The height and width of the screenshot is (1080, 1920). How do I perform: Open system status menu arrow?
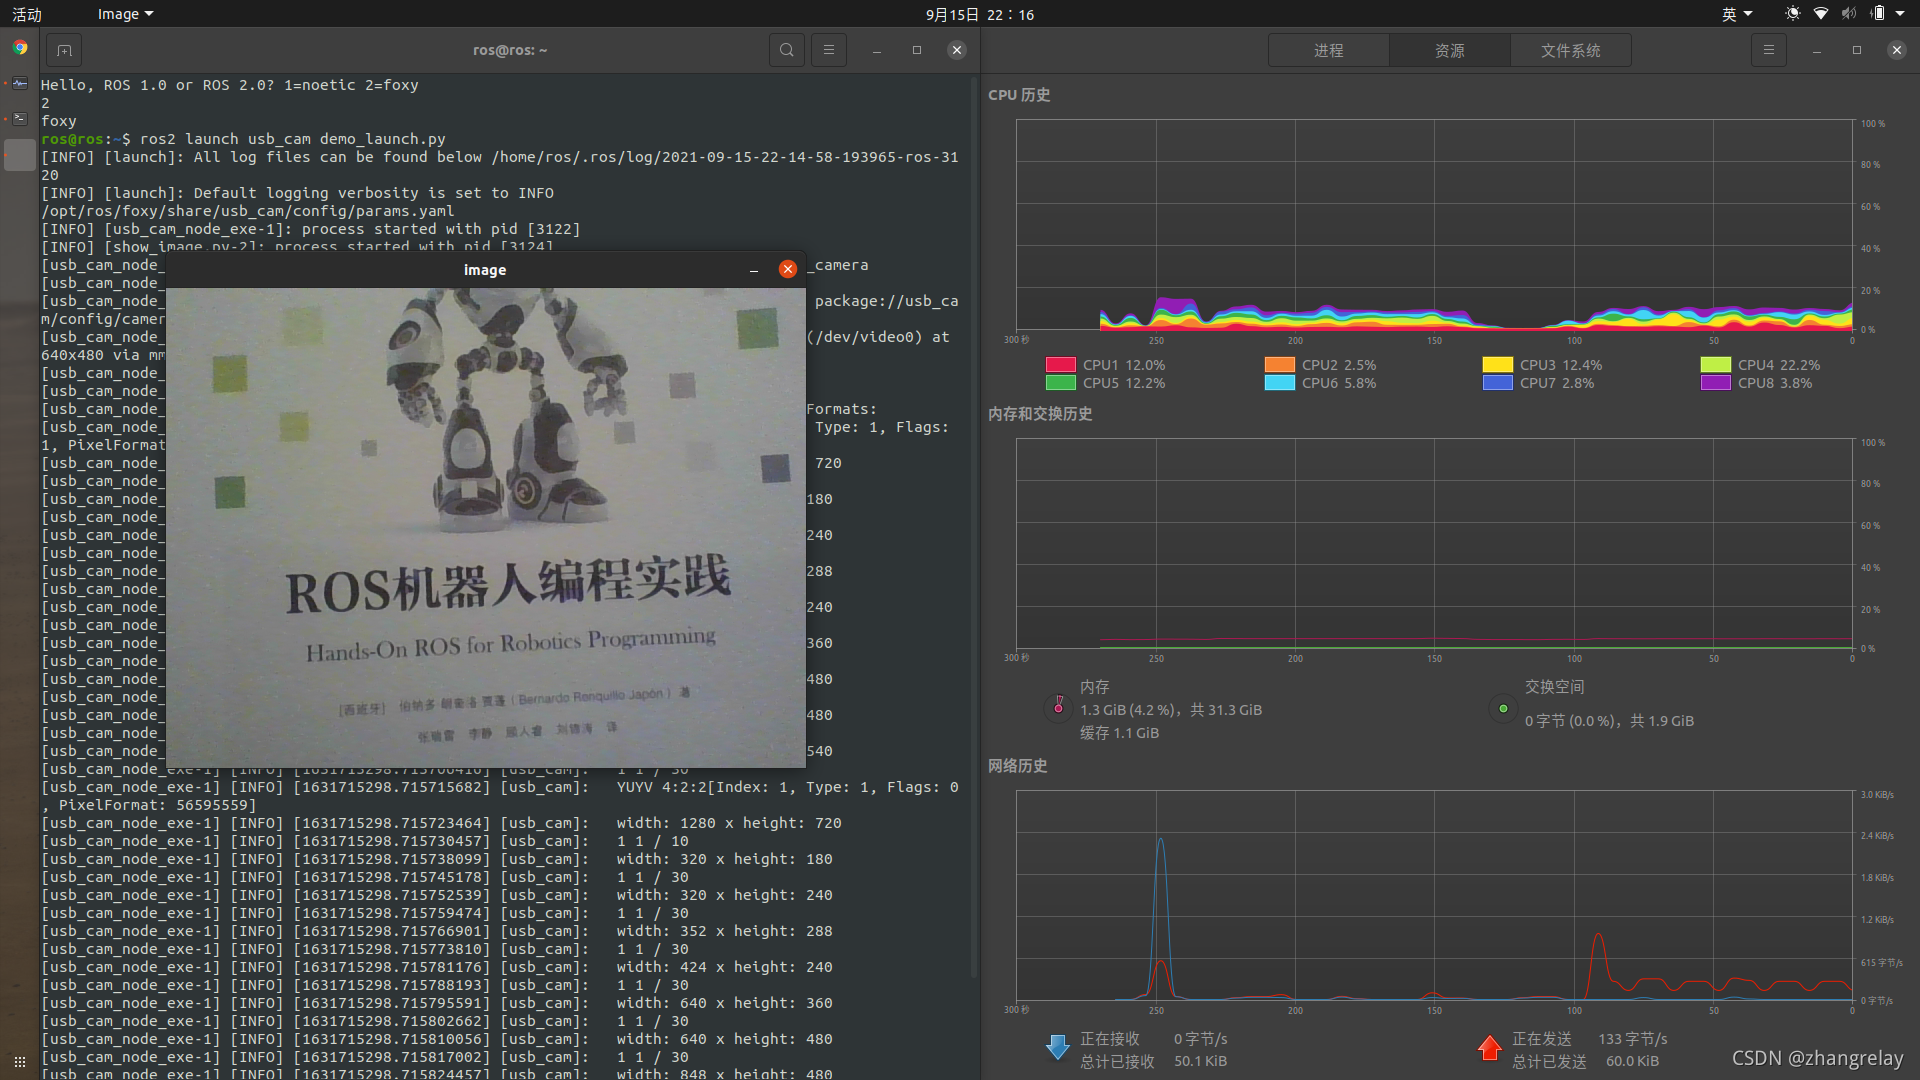(x=1900, y=14)
